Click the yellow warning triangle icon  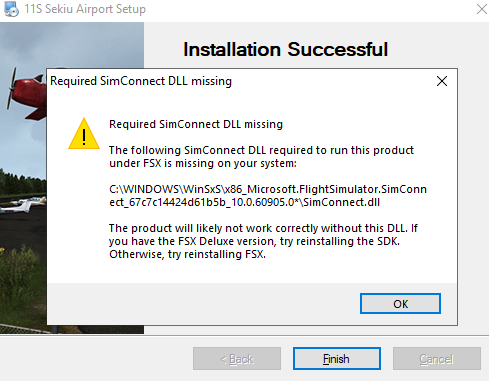(x=84, y=134)
